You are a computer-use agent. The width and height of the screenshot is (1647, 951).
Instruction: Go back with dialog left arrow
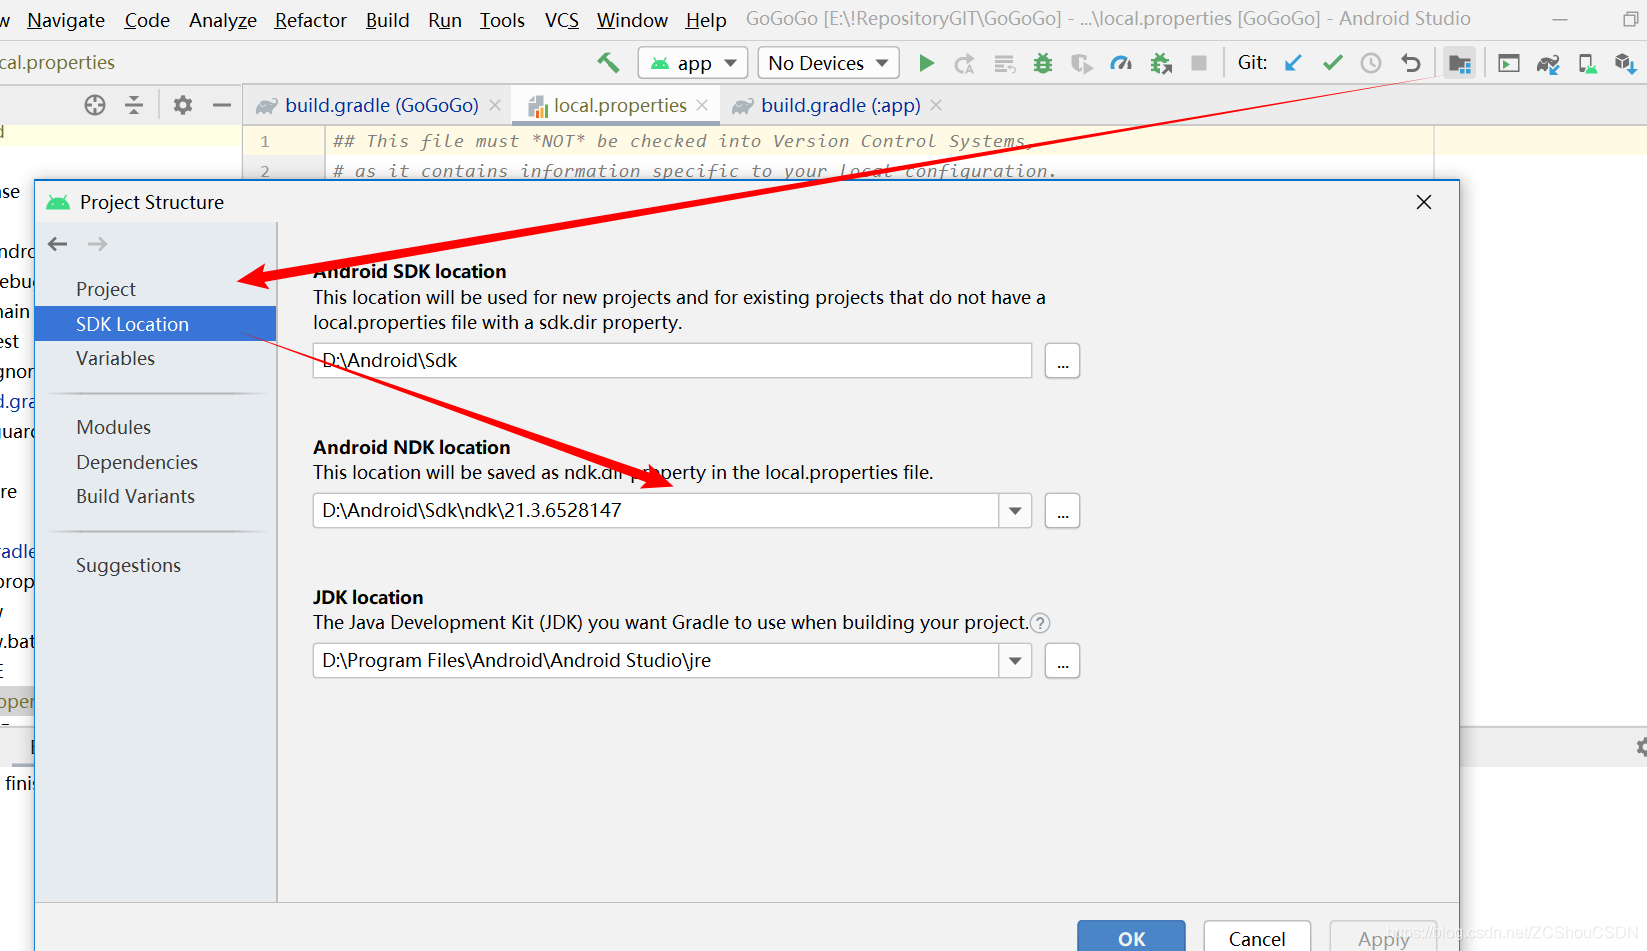[58, 244]
